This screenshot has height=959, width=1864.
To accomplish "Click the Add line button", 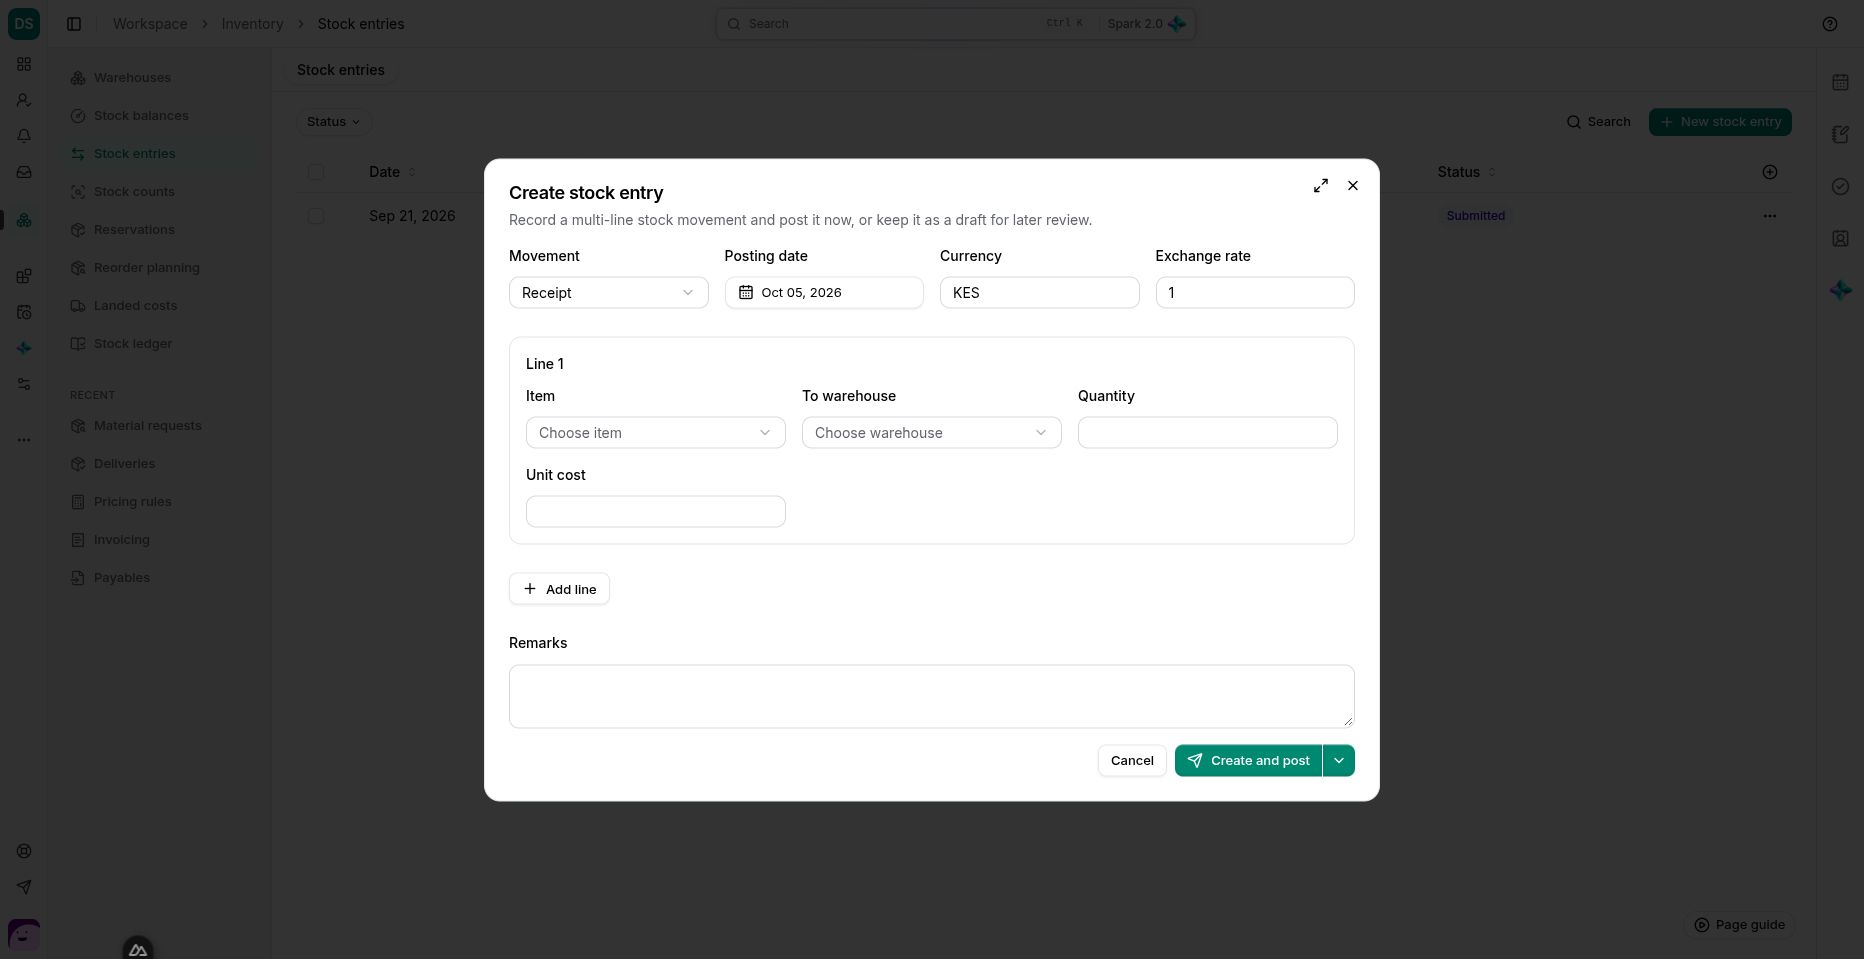I will coord(559,589).
